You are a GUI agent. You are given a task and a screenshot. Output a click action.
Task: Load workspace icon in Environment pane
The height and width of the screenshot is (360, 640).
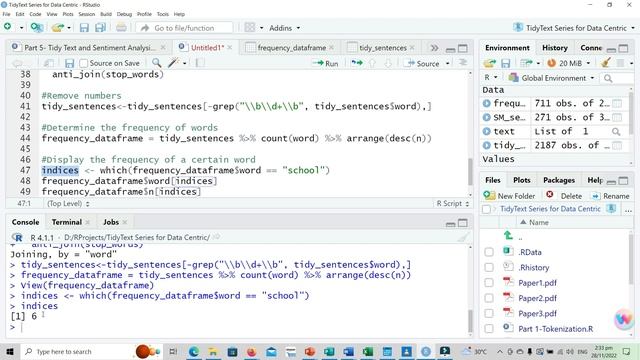(489, 63)
